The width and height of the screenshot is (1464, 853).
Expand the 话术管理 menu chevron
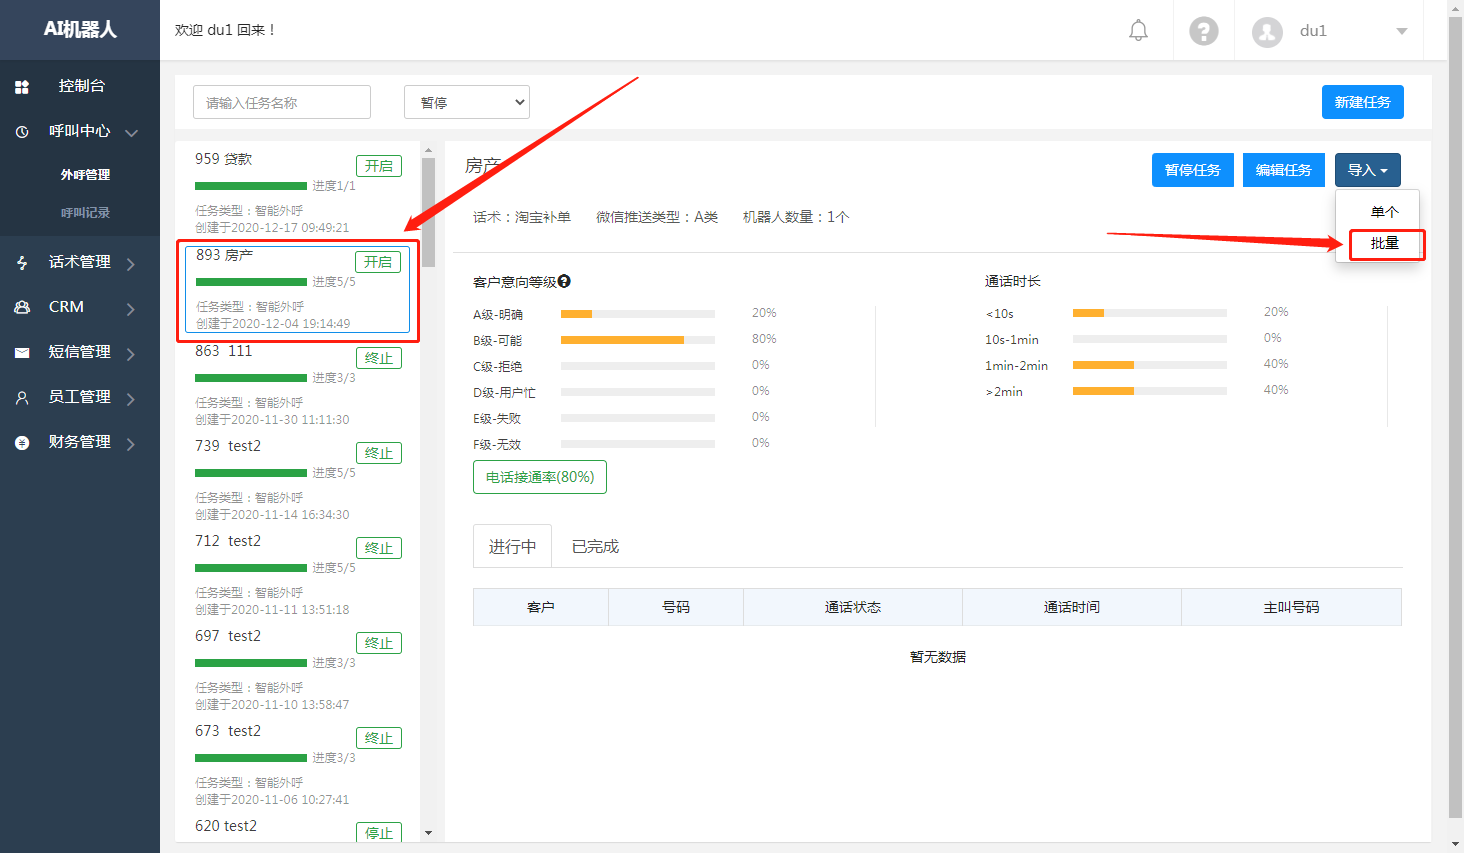[x=131, y=264]
